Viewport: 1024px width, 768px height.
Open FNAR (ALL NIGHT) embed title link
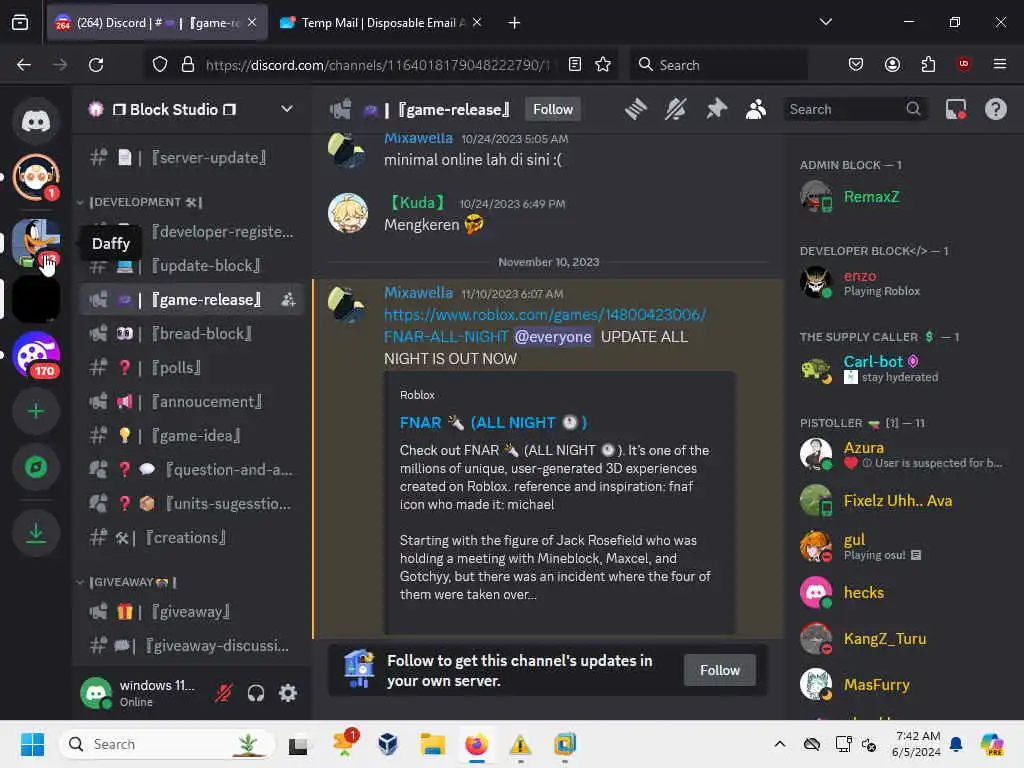(x=493, y=423)
